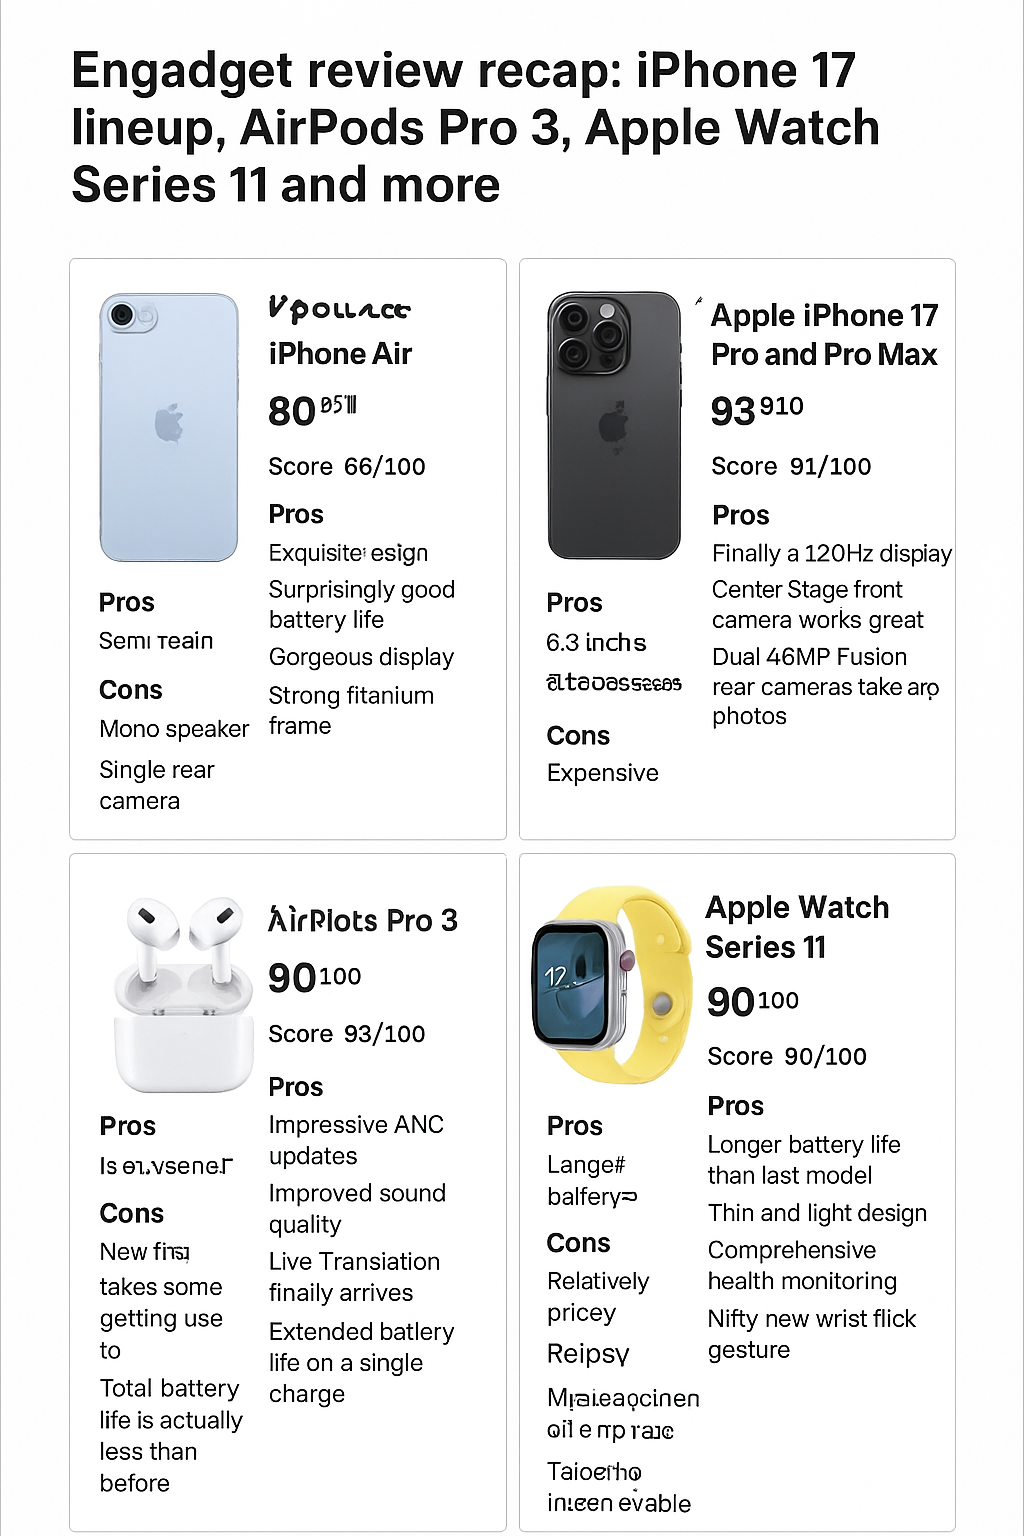Click the Score 90/100 for Apple Watch
This screenshot has height=1536, width=1024.
[787, 1057]
